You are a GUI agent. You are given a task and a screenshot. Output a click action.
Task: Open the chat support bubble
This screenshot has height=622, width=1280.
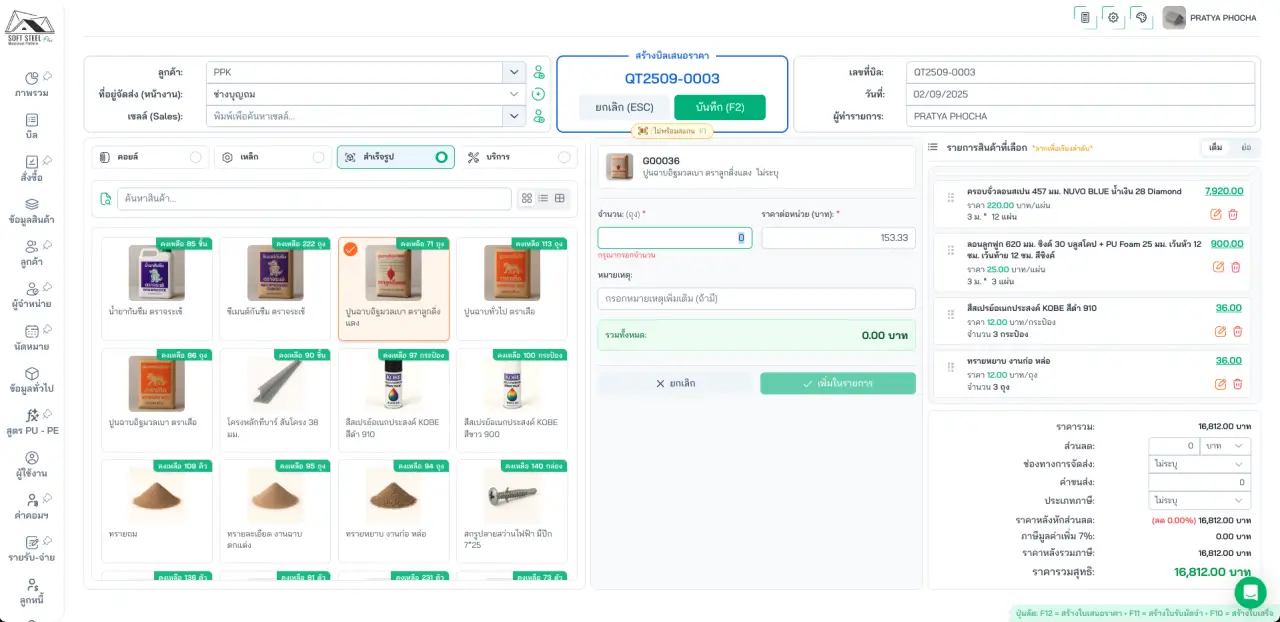1250,592
